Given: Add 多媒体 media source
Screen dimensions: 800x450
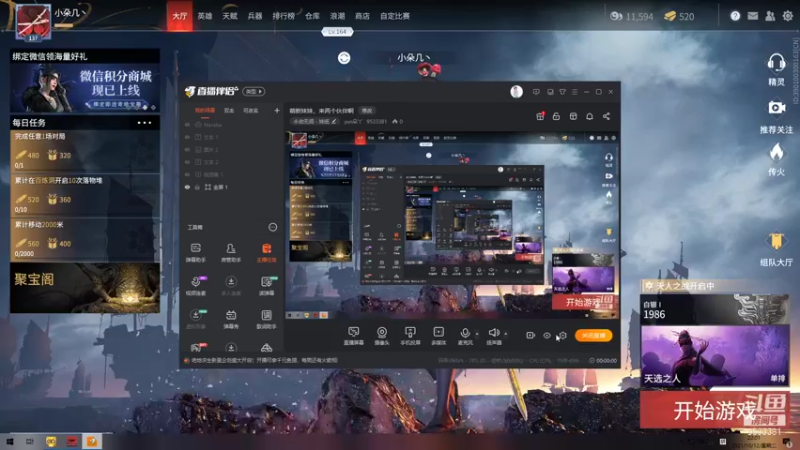Looking at the screenshot, I should tap(438, 336).
